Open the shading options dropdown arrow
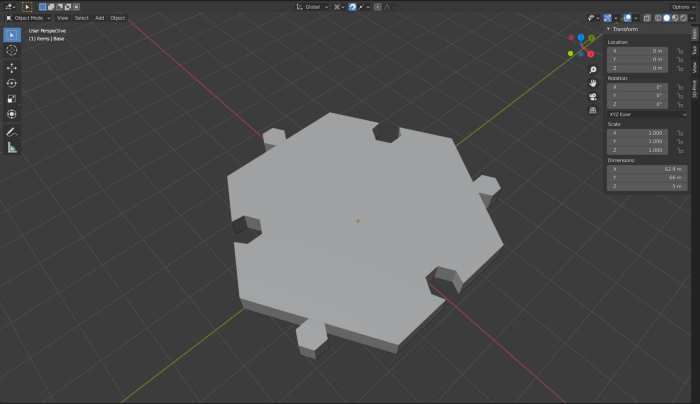700x404 pixels. click(x=692, y=18)
